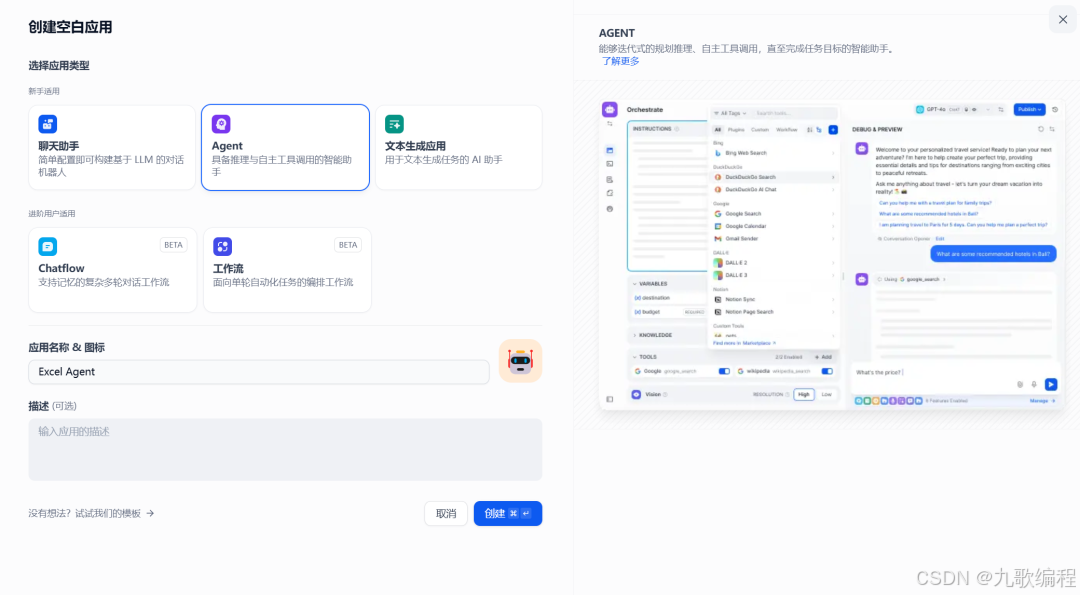Click the keyboard shortcut hint on 创建 button
This screenshot has width=1080, height=595.
pyautogui.click(x=520, y=514)
